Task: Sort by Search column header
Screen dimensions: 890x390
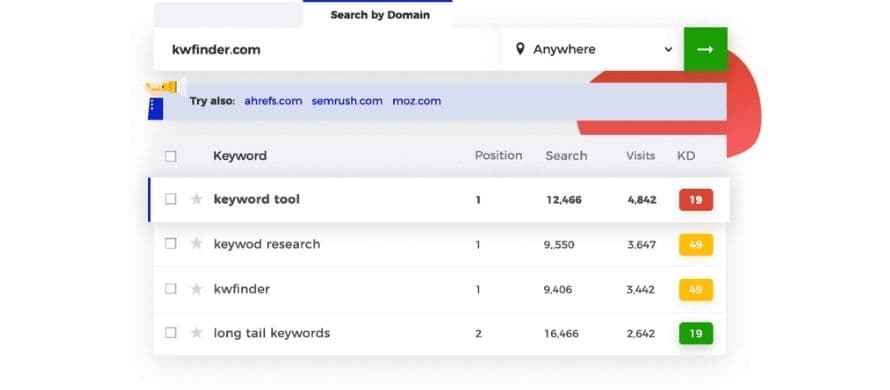Action: click(566, 156)
